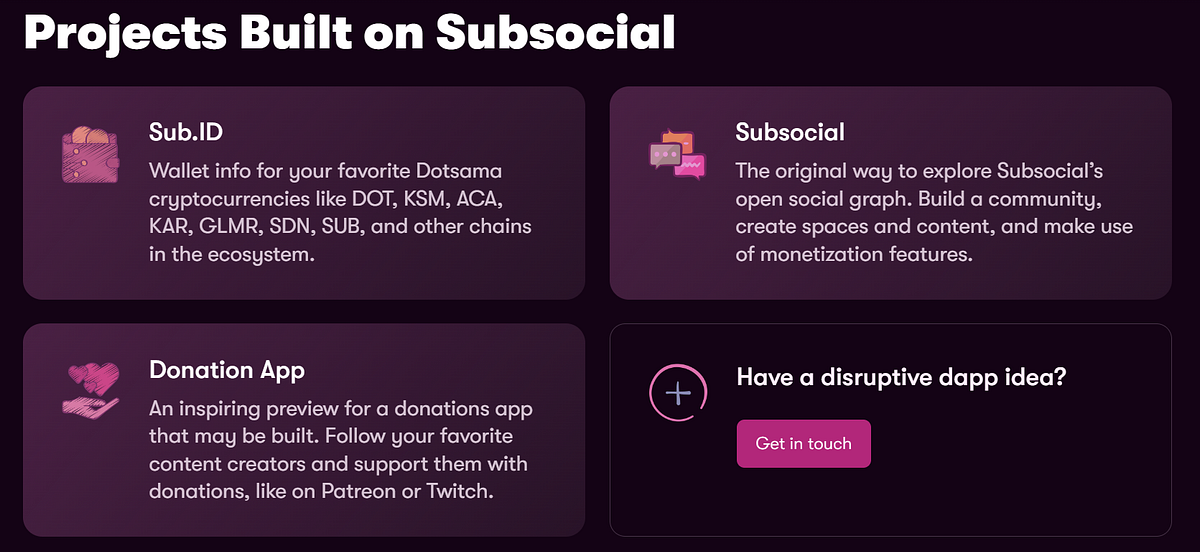The image size is (1200, 552).
Task: Click the Donation App hearts icon
Action: click(90, 390)
